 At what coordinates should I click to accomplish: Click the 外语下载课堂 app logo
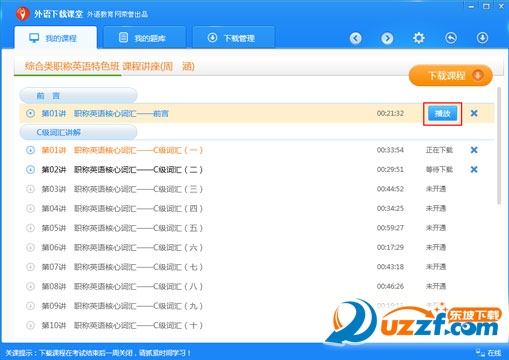[x=23, y=14]
